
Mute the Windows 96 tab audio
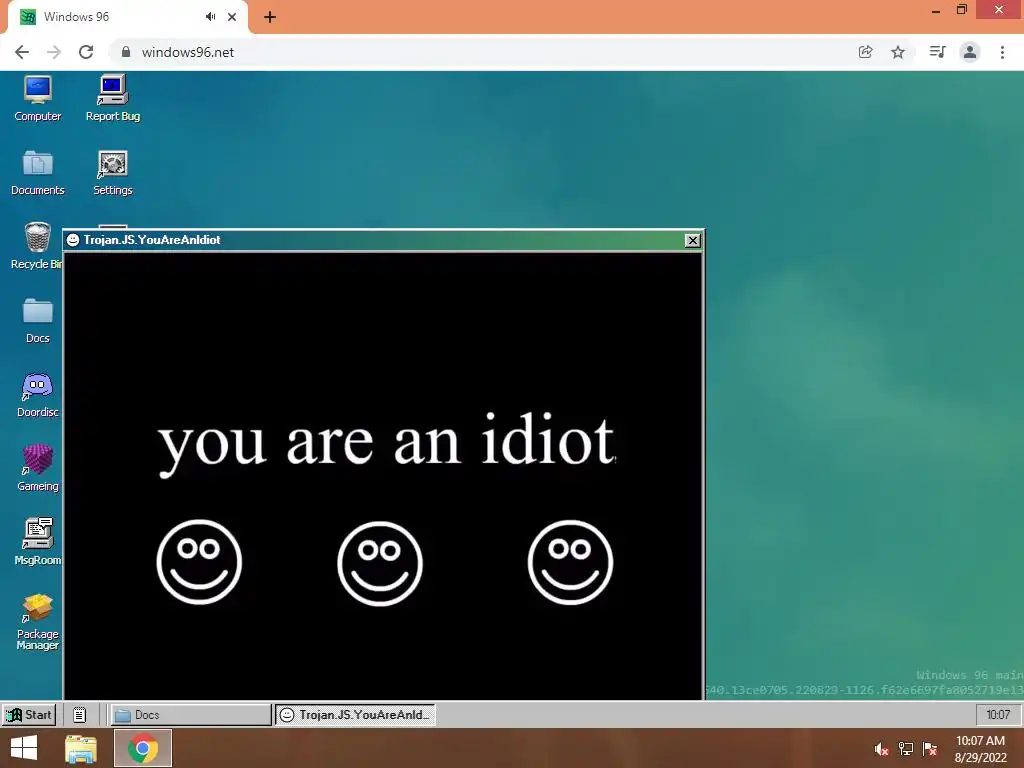pos(210,17)
